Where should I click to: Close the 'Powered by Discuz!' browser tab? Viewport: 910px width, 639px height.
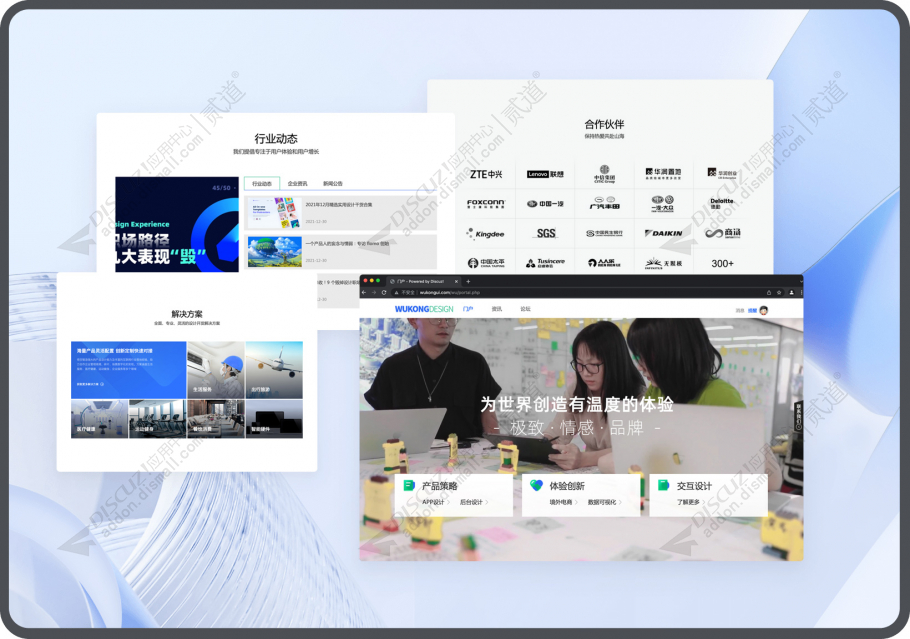click(x=456, y=281)
